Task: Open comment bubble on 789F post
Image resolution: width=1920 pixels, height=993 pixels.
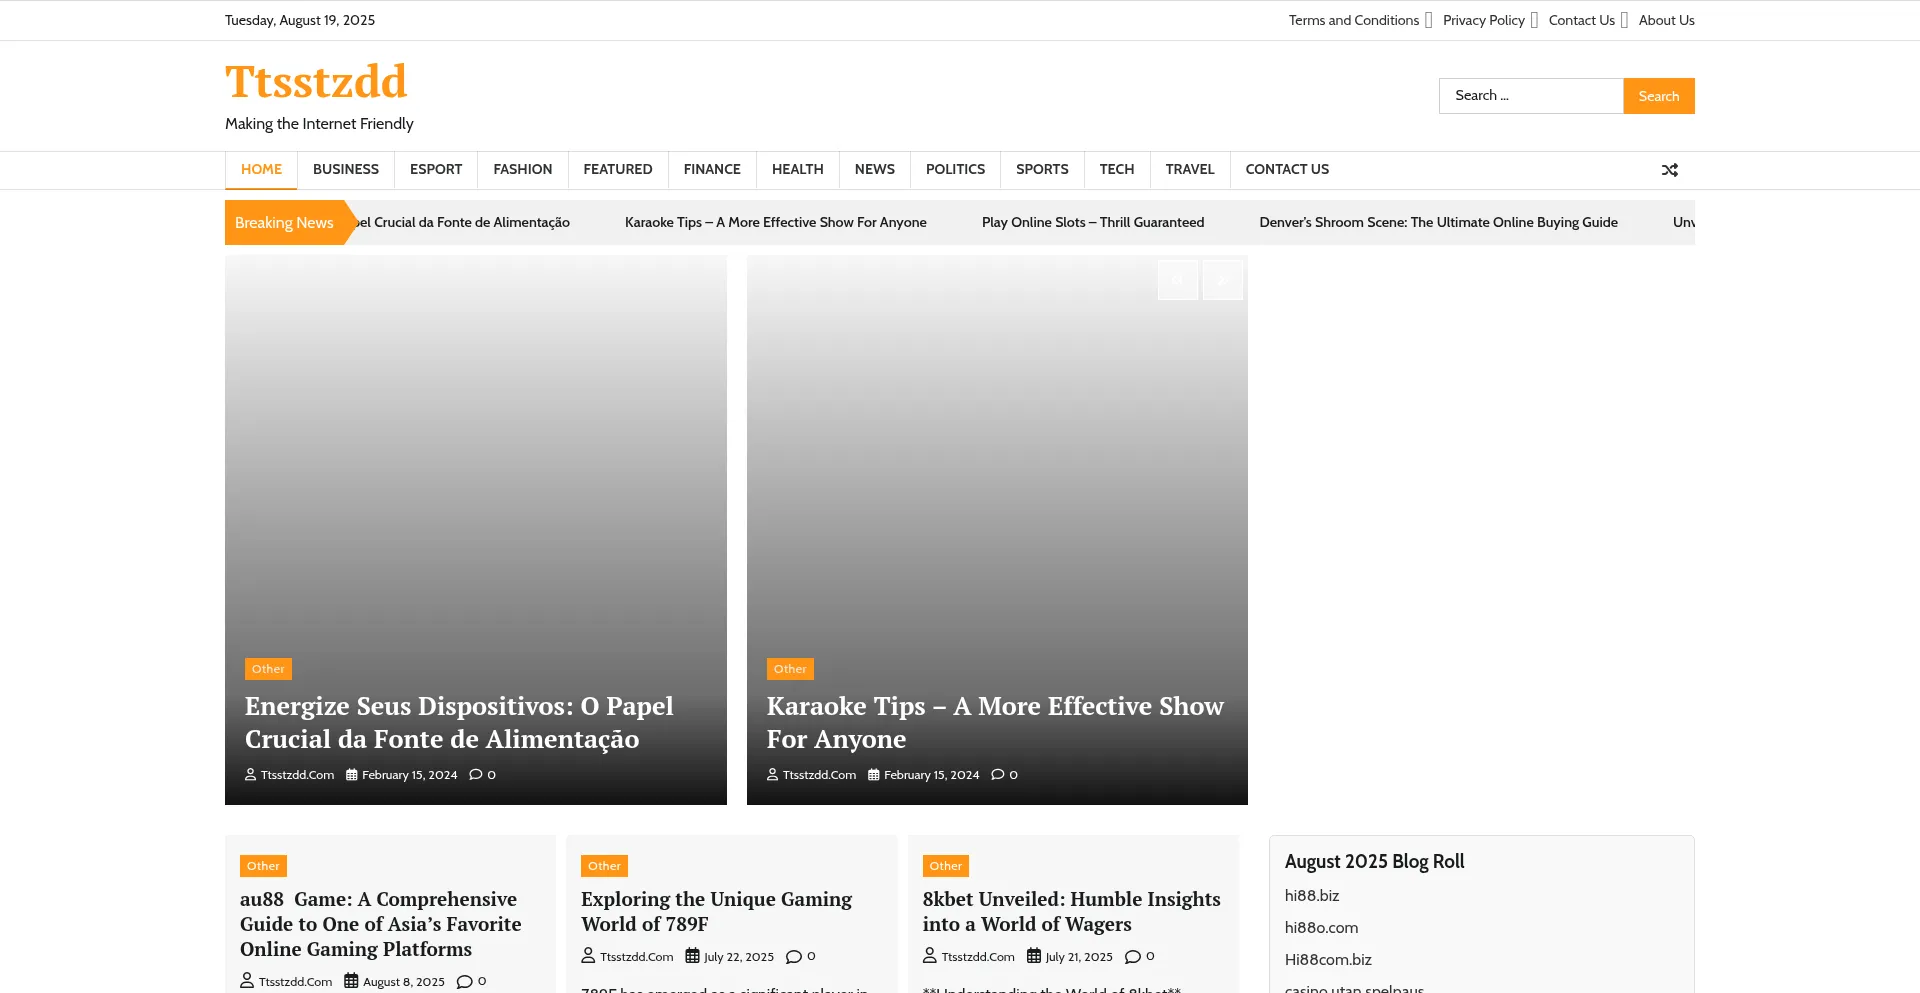Action: (x=794, y=956)
